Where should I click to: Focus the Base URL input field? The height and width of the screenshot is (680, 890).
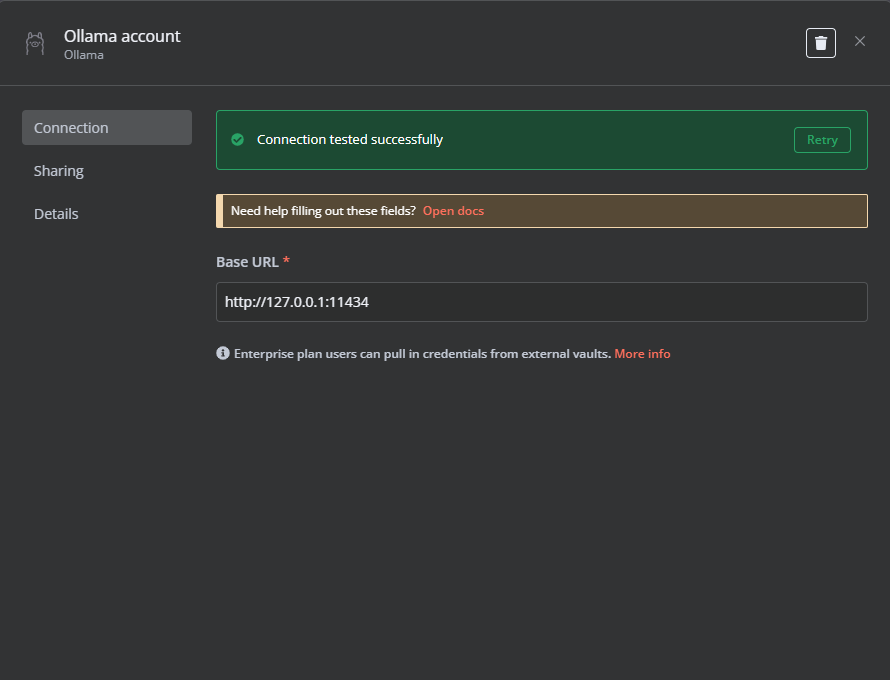[541, 302]
